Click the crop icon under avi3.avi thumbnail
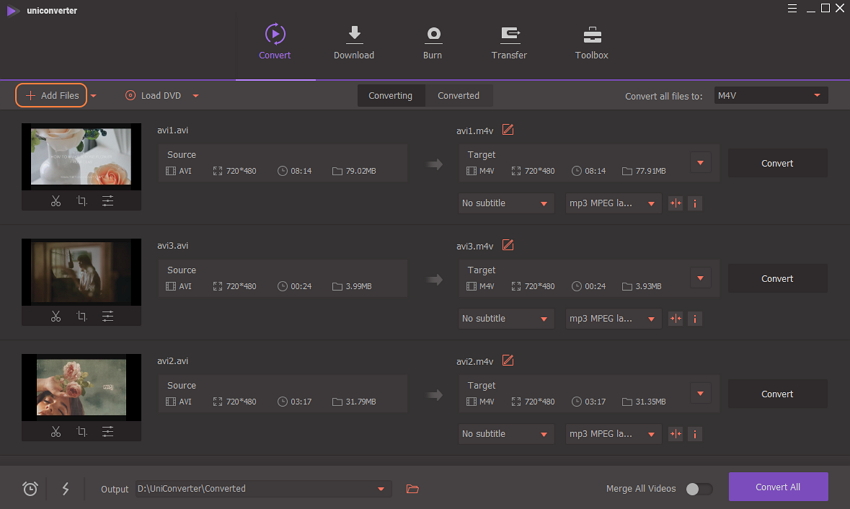 tap(82, 316)
